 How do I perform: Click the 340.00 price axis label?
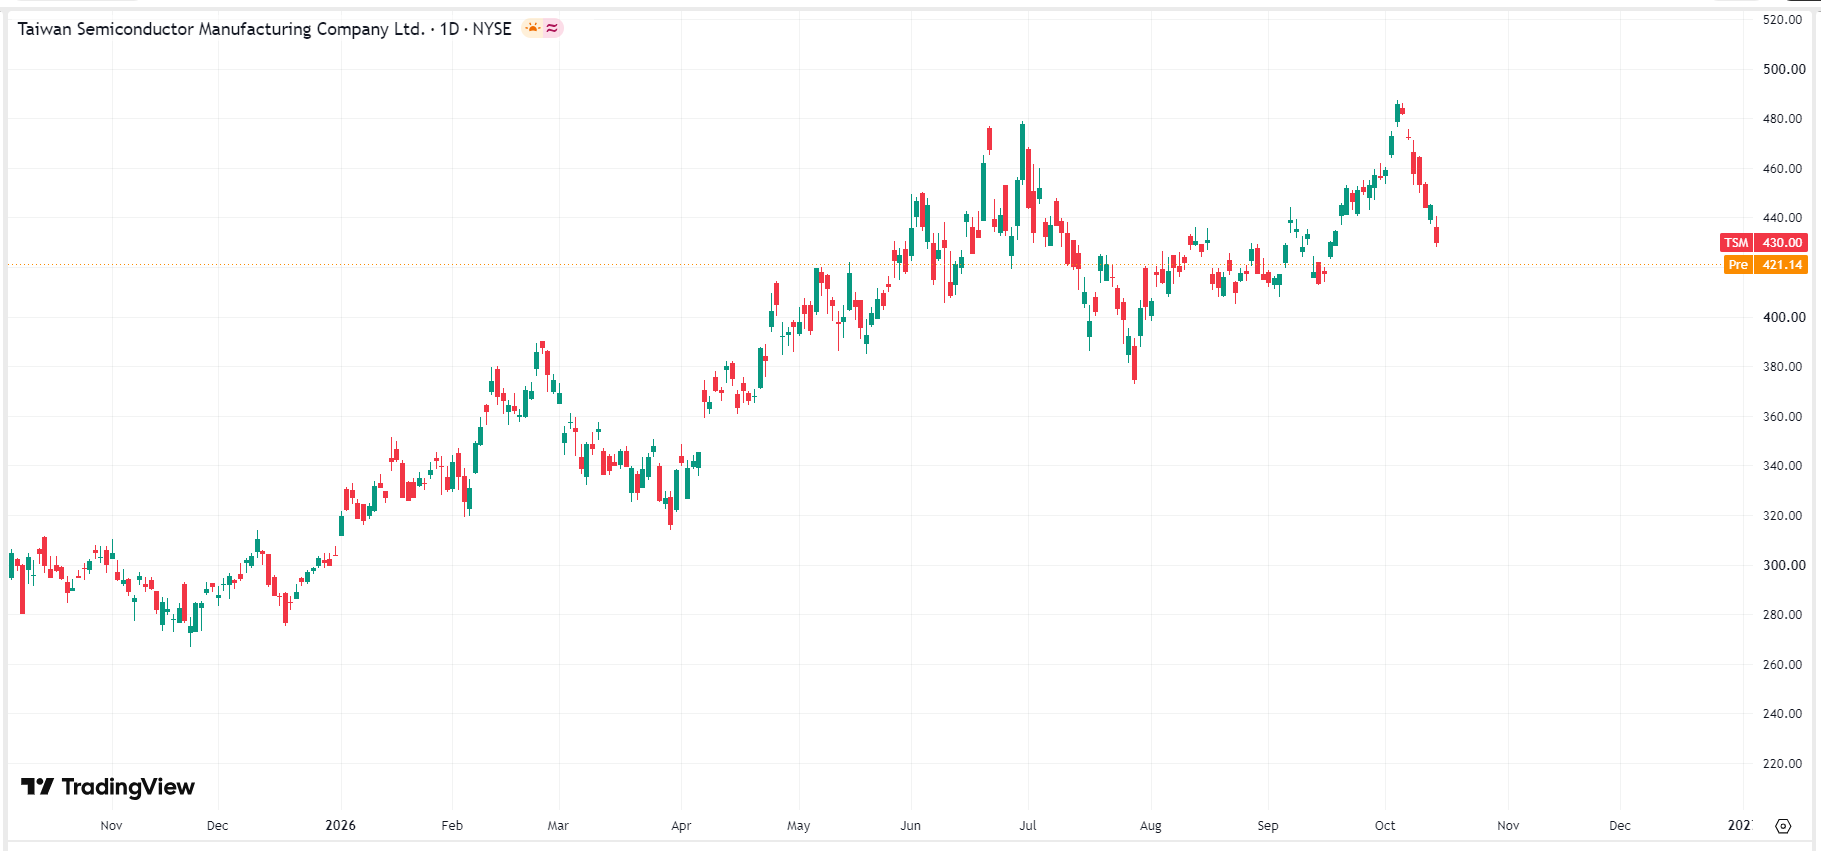[x=1783, y=466]
